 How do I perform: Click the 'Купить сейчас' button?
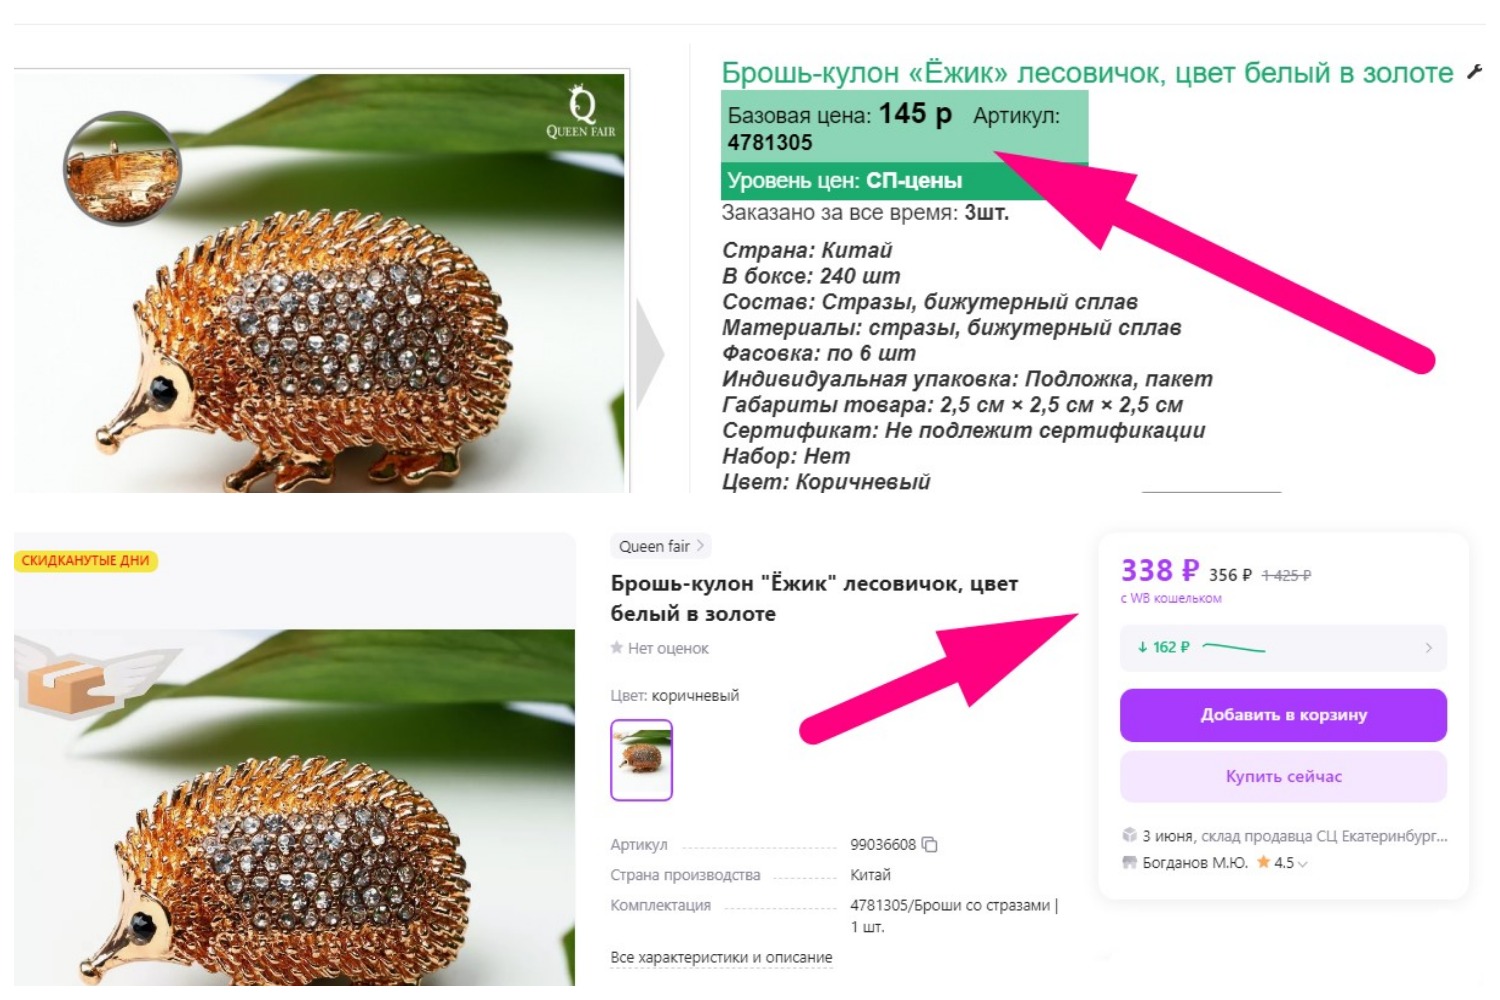point(1283,776)
